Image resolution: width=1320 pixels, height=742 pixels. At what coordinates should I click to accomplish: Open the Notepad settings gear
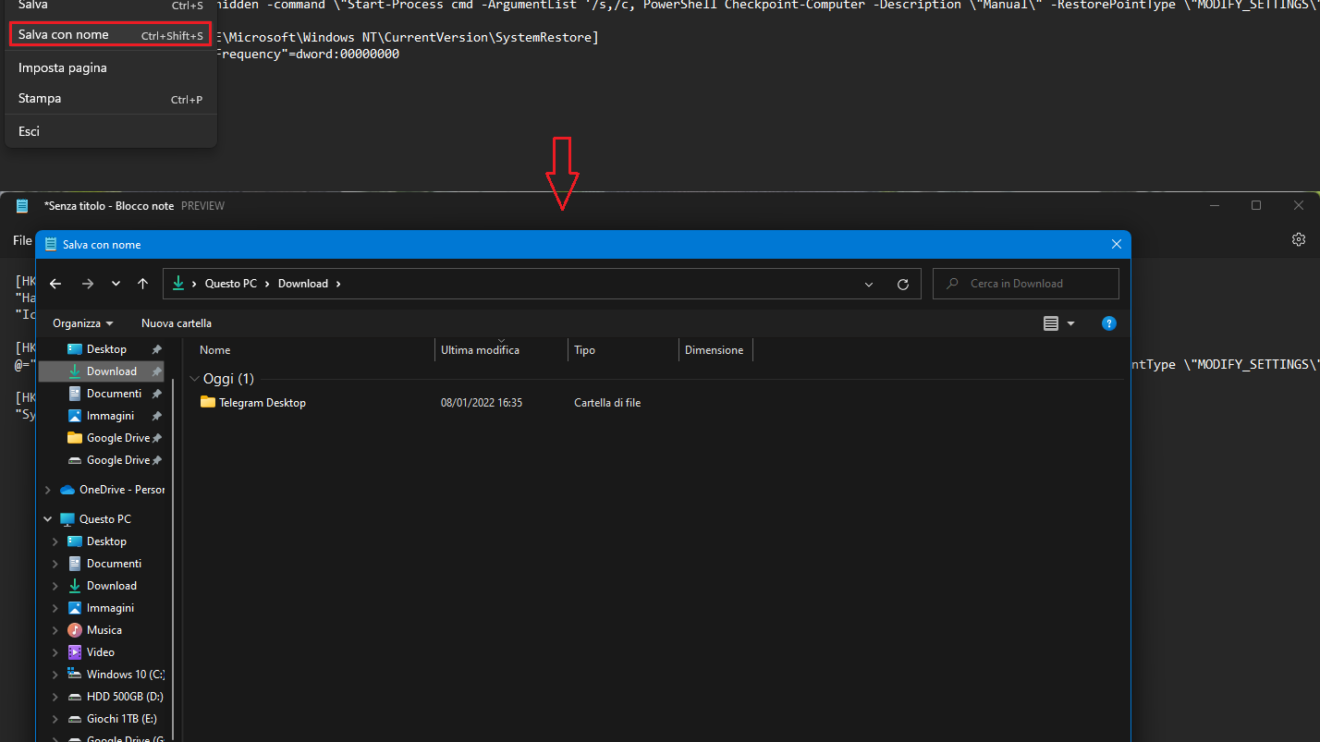pyautogui.click(x=1298, y=240)
